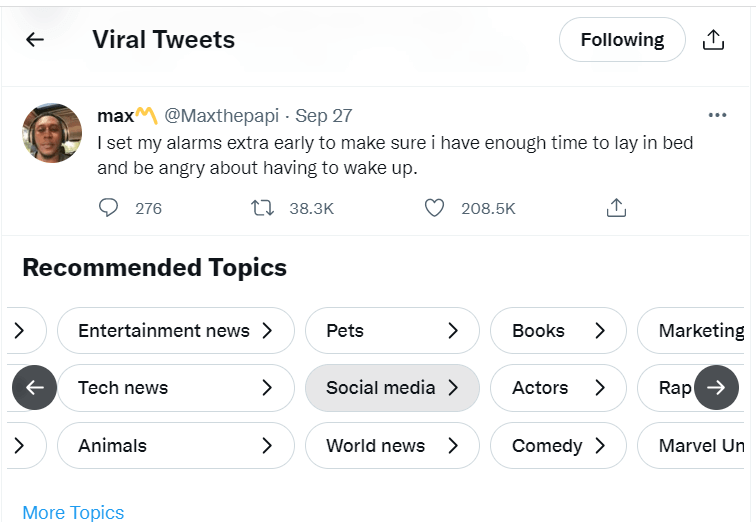Click the Sep 27 tweet timestamp
Image resolution: width=756 pixels, height=522 pixels.
(324, 116)
